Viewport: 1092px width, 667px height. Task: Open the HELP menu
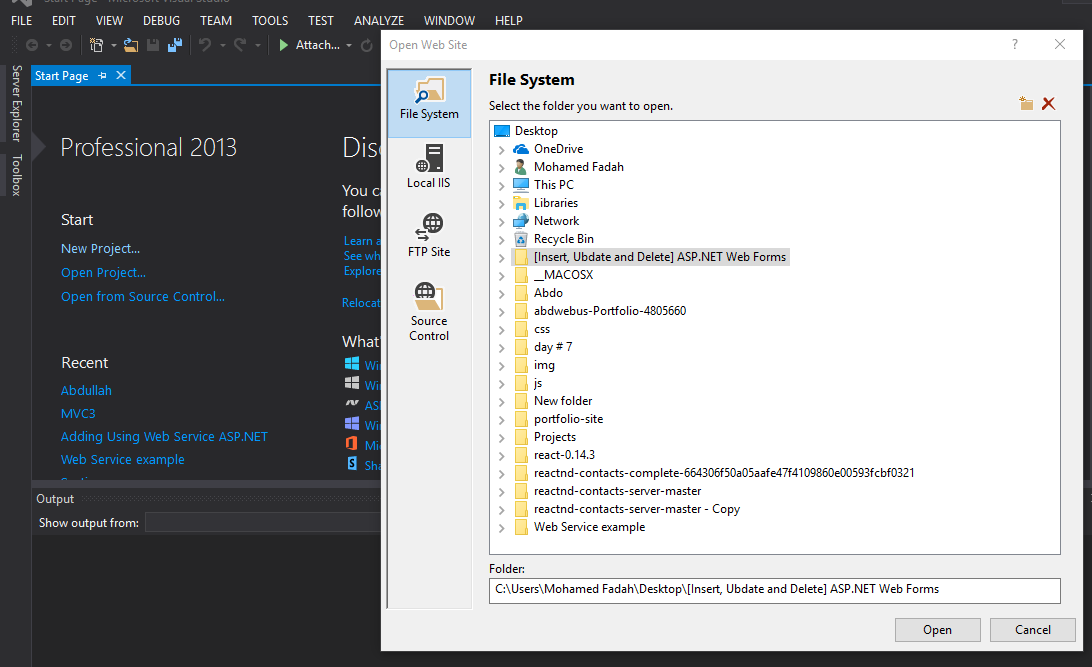coord(508,21)
